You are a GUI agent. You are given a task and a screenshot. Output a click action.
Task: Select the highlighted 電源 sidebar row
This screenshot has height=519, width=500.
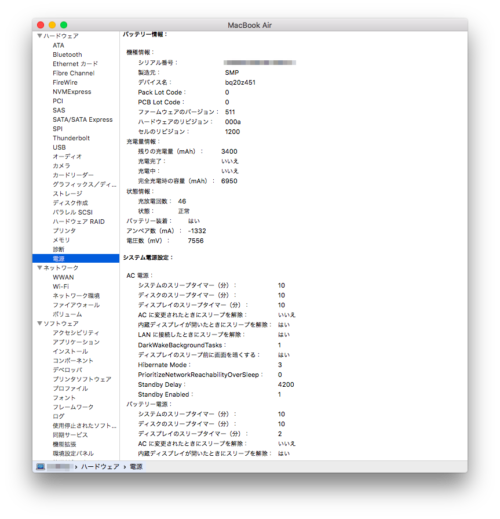[x=76, y=259]
